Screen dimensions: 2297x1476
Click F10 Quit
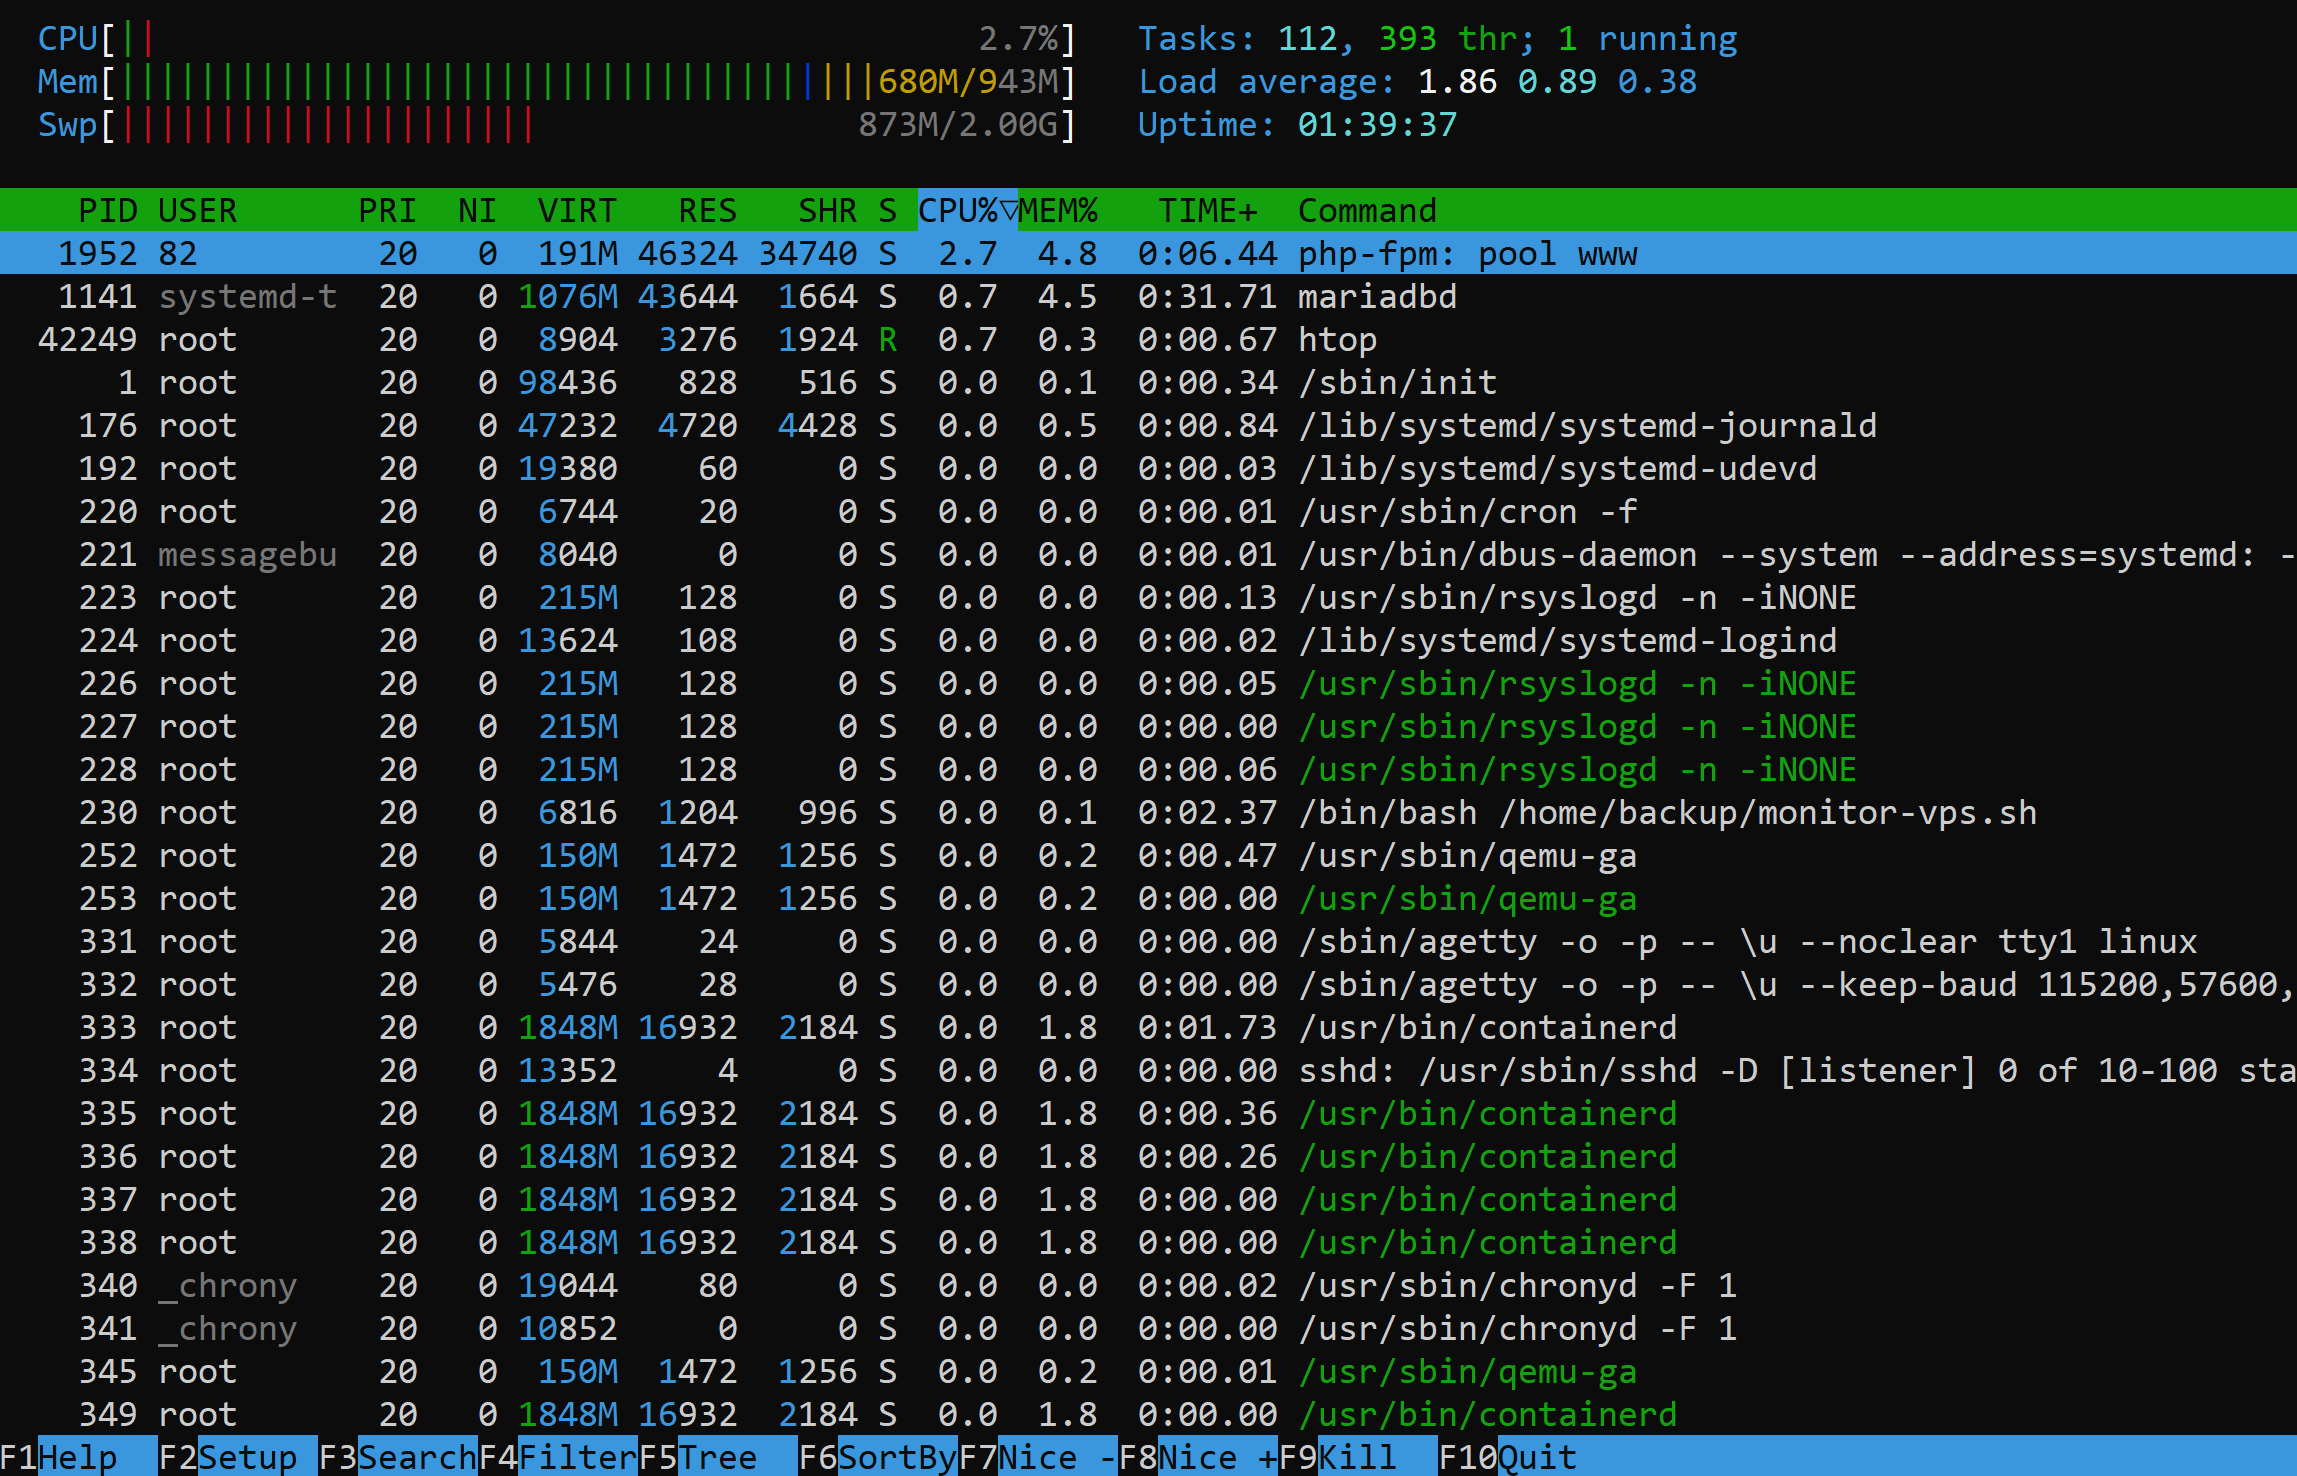1508,1457
